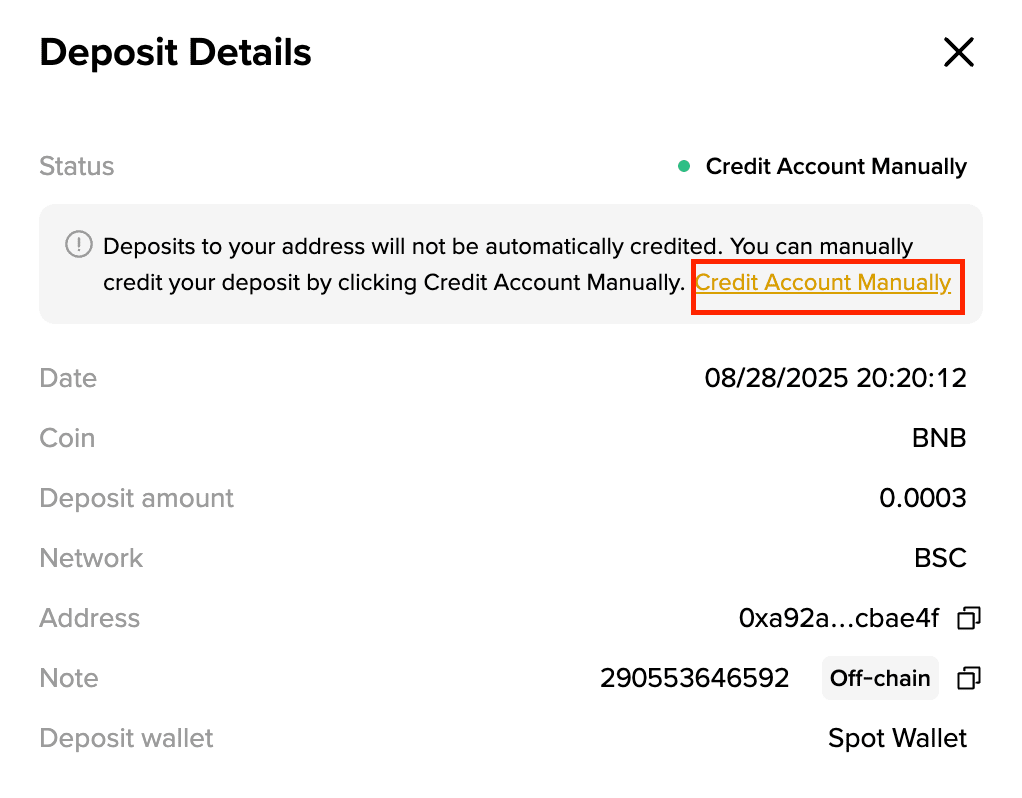Copy the note number using its copy icon
The width and height of the screenshot is (1022, 798).
(x=967, y=679)
